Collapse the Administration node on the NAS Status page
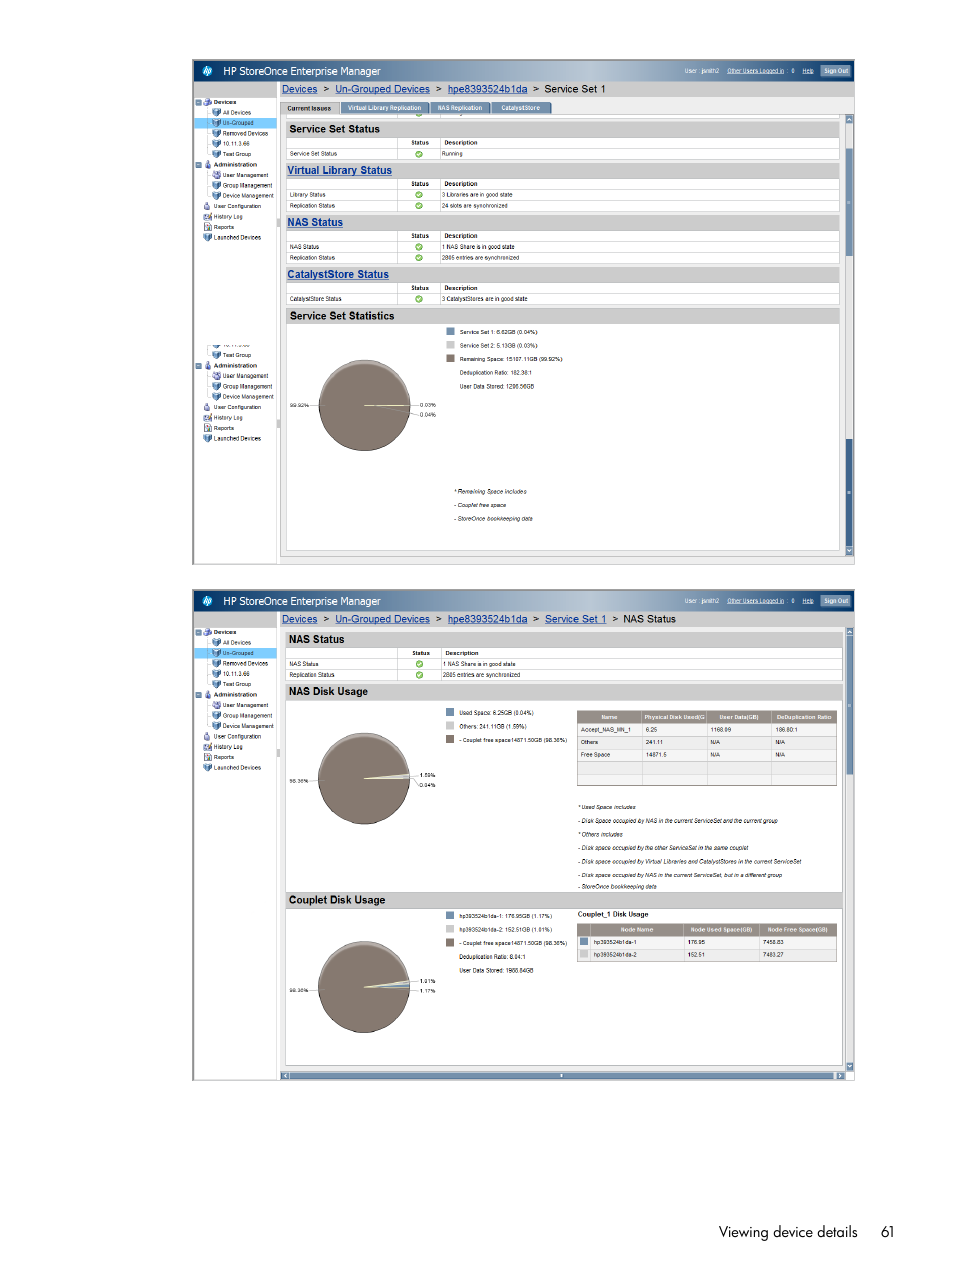Screen dimensions: 954x1271 pos(198,694)
